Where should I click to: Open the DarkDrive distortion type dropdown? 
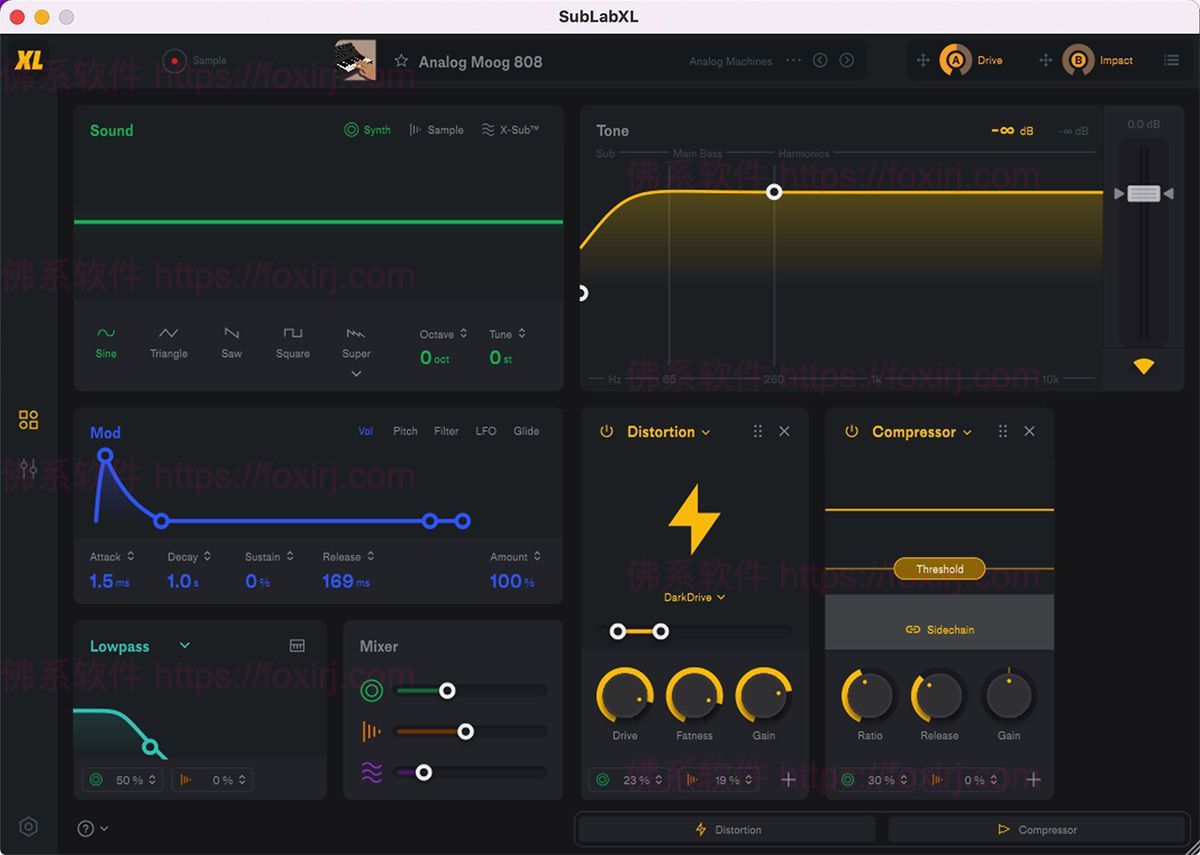[694, 597]
